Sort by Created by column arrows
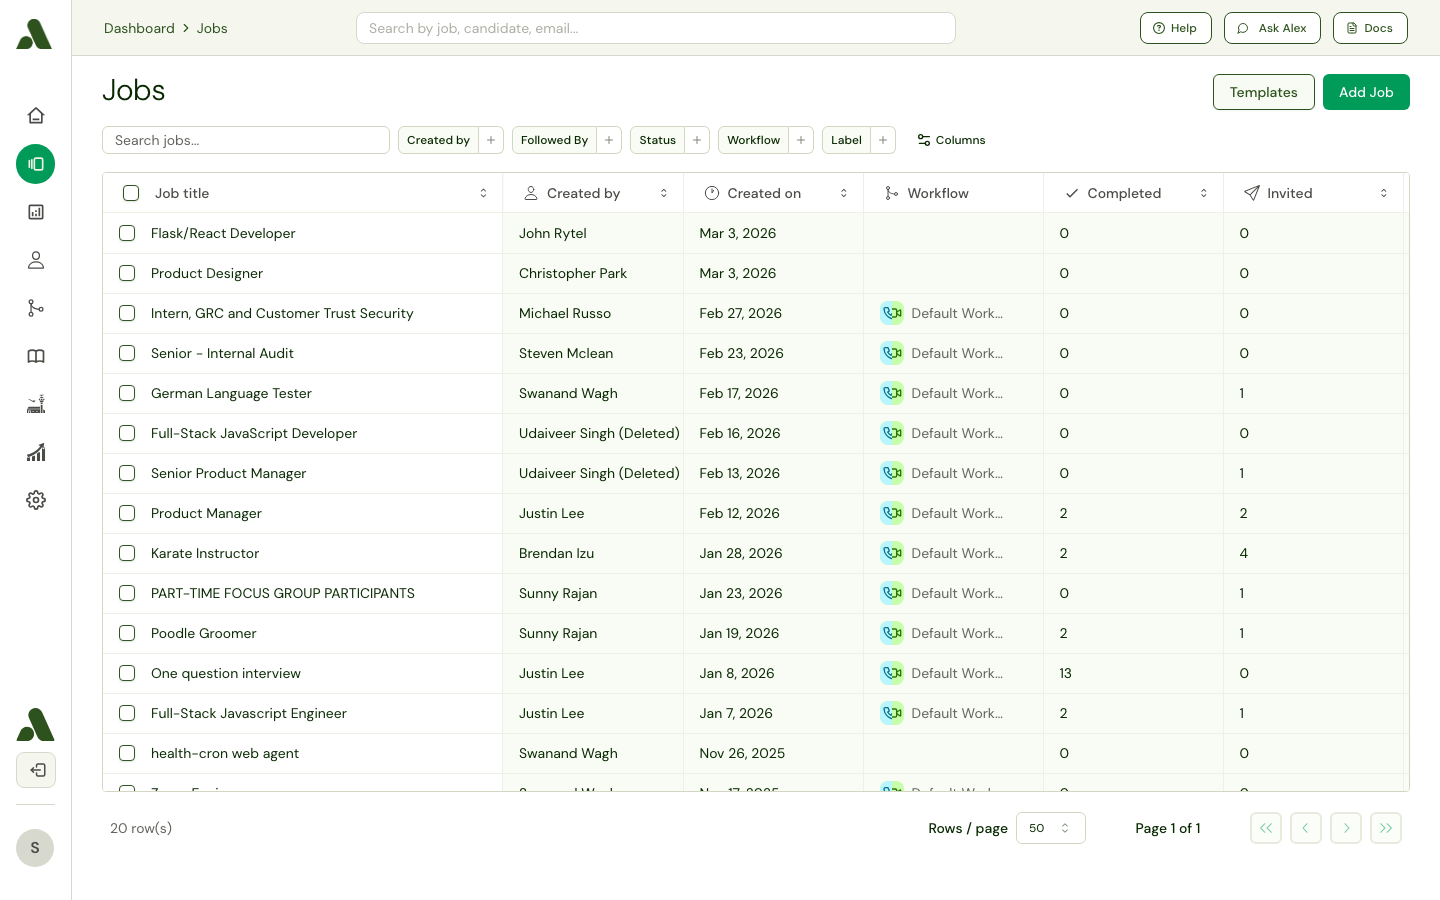Image resolution: width=1440 pixels, height=900 pixels. coord(664,193)
